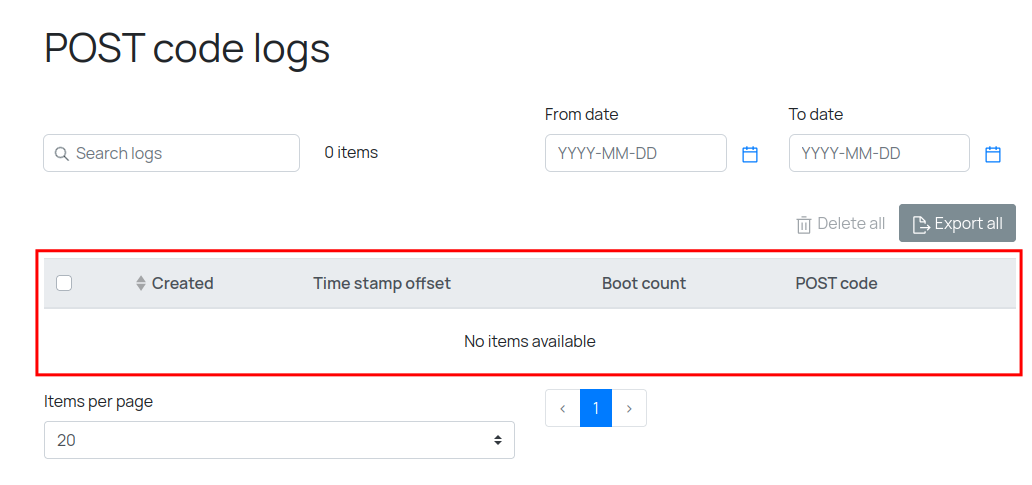Click the No items available message row

point(529,341)
